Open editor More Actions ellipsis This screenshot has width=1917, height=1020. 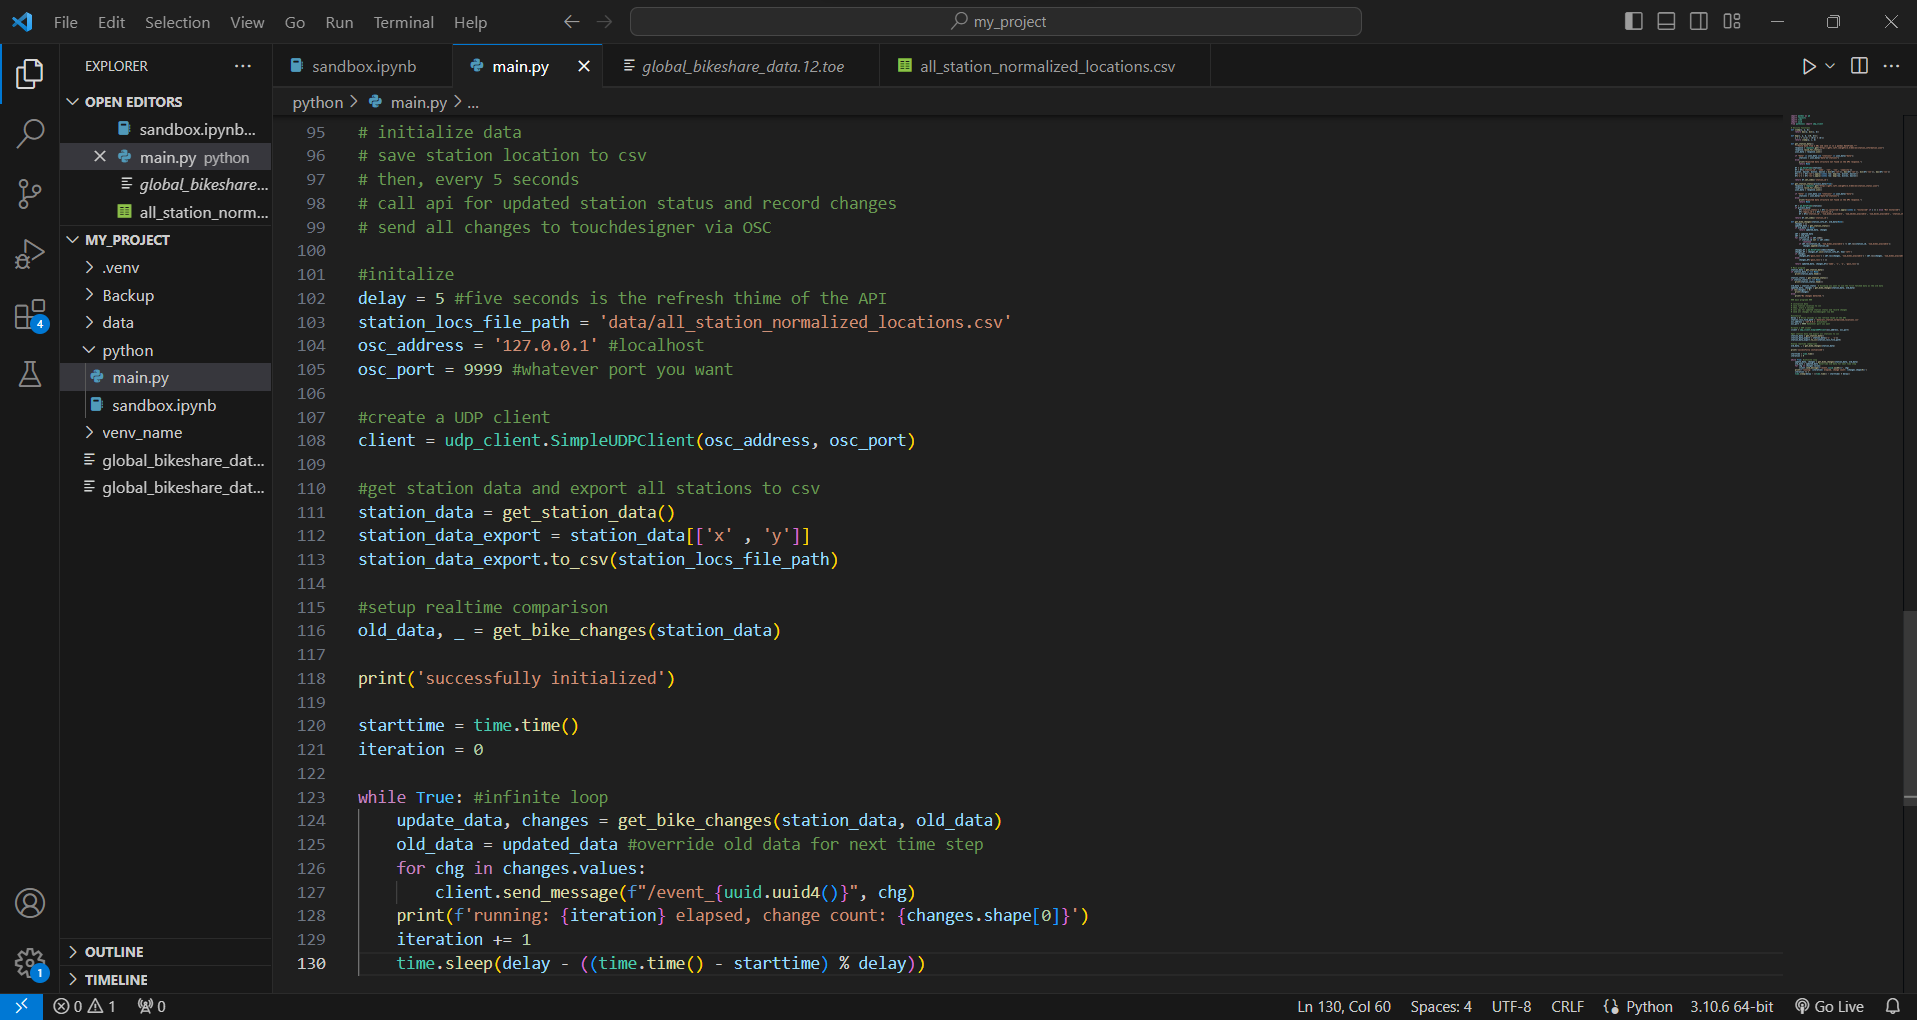click(1891, 66)
